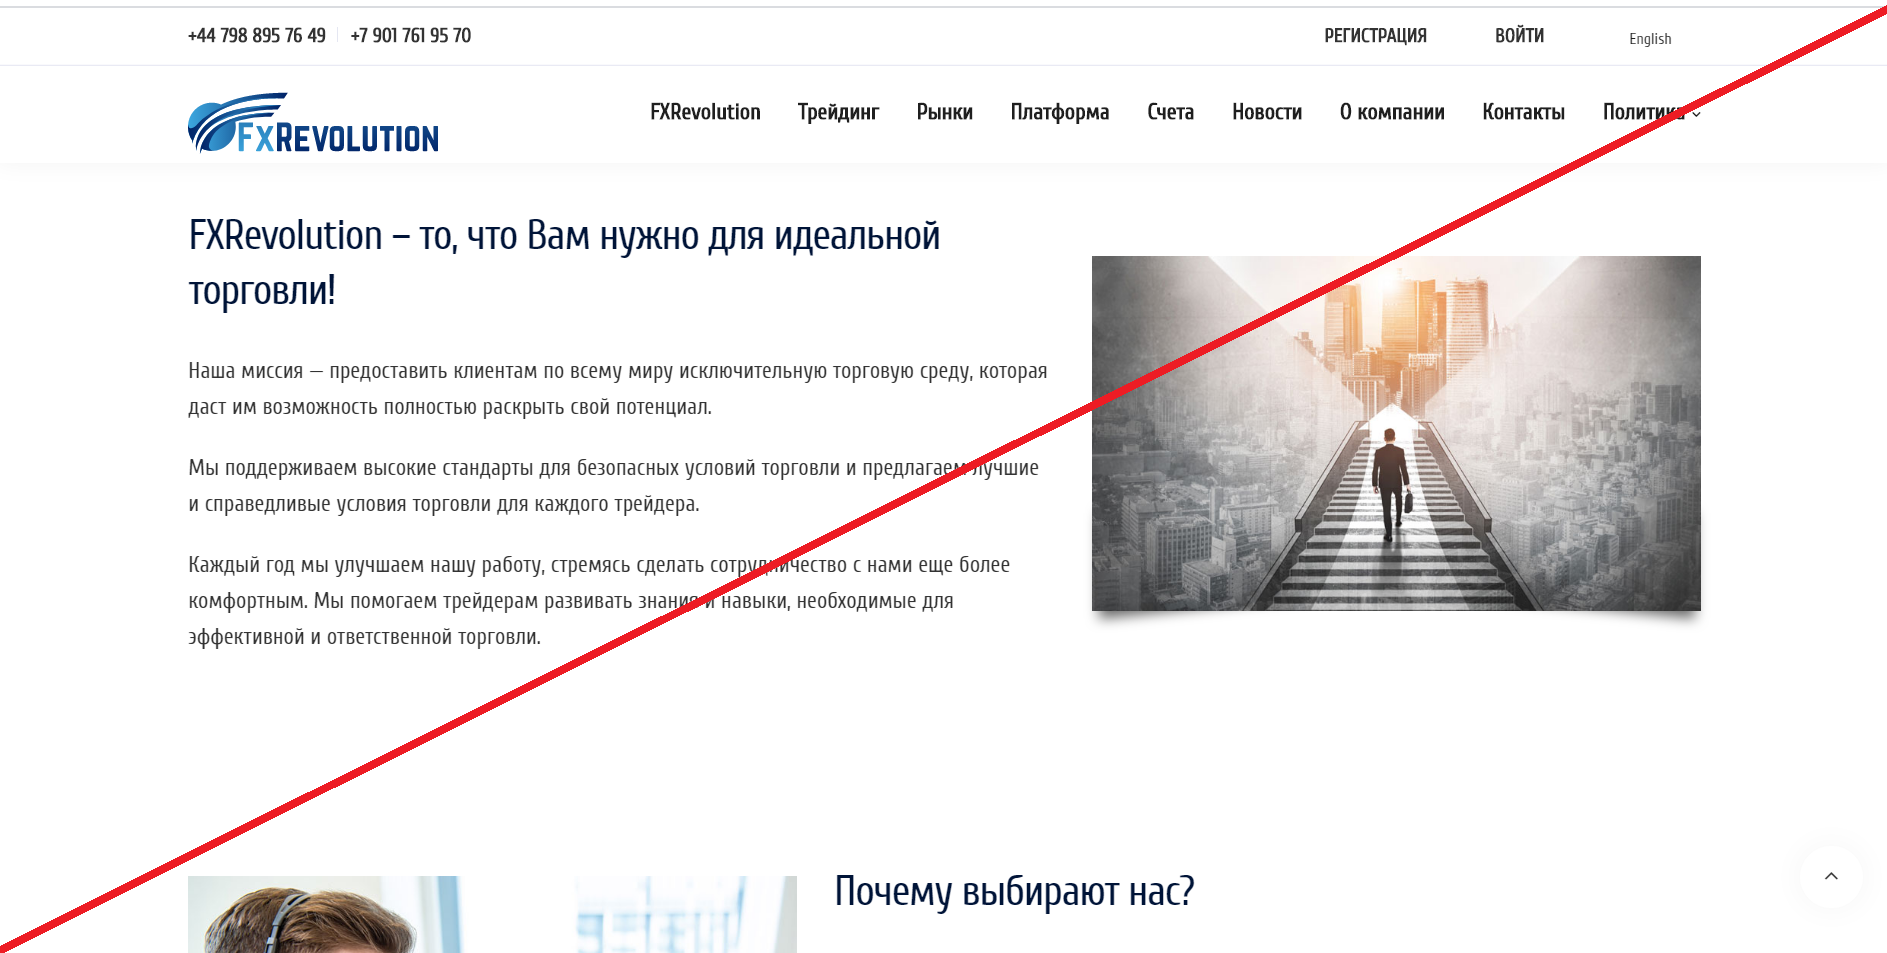Call the phone number +44 798 895 76 49
The image size is (1887, 953).
[257, 36]
